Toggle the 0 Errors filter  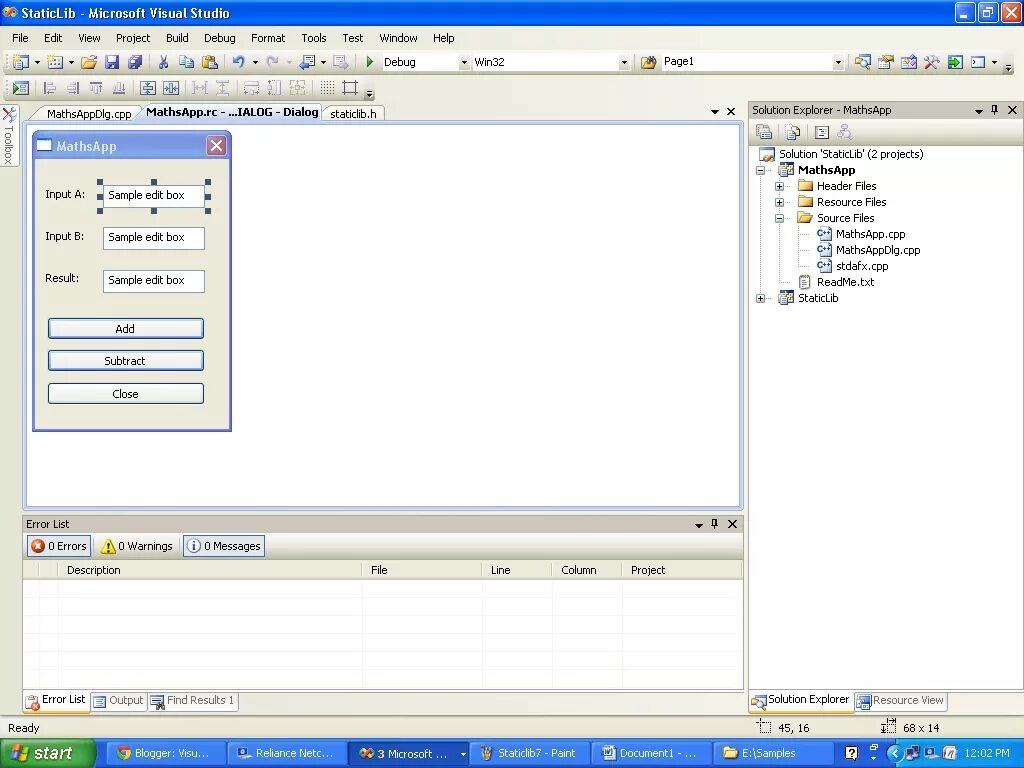(x=59, y=546)
